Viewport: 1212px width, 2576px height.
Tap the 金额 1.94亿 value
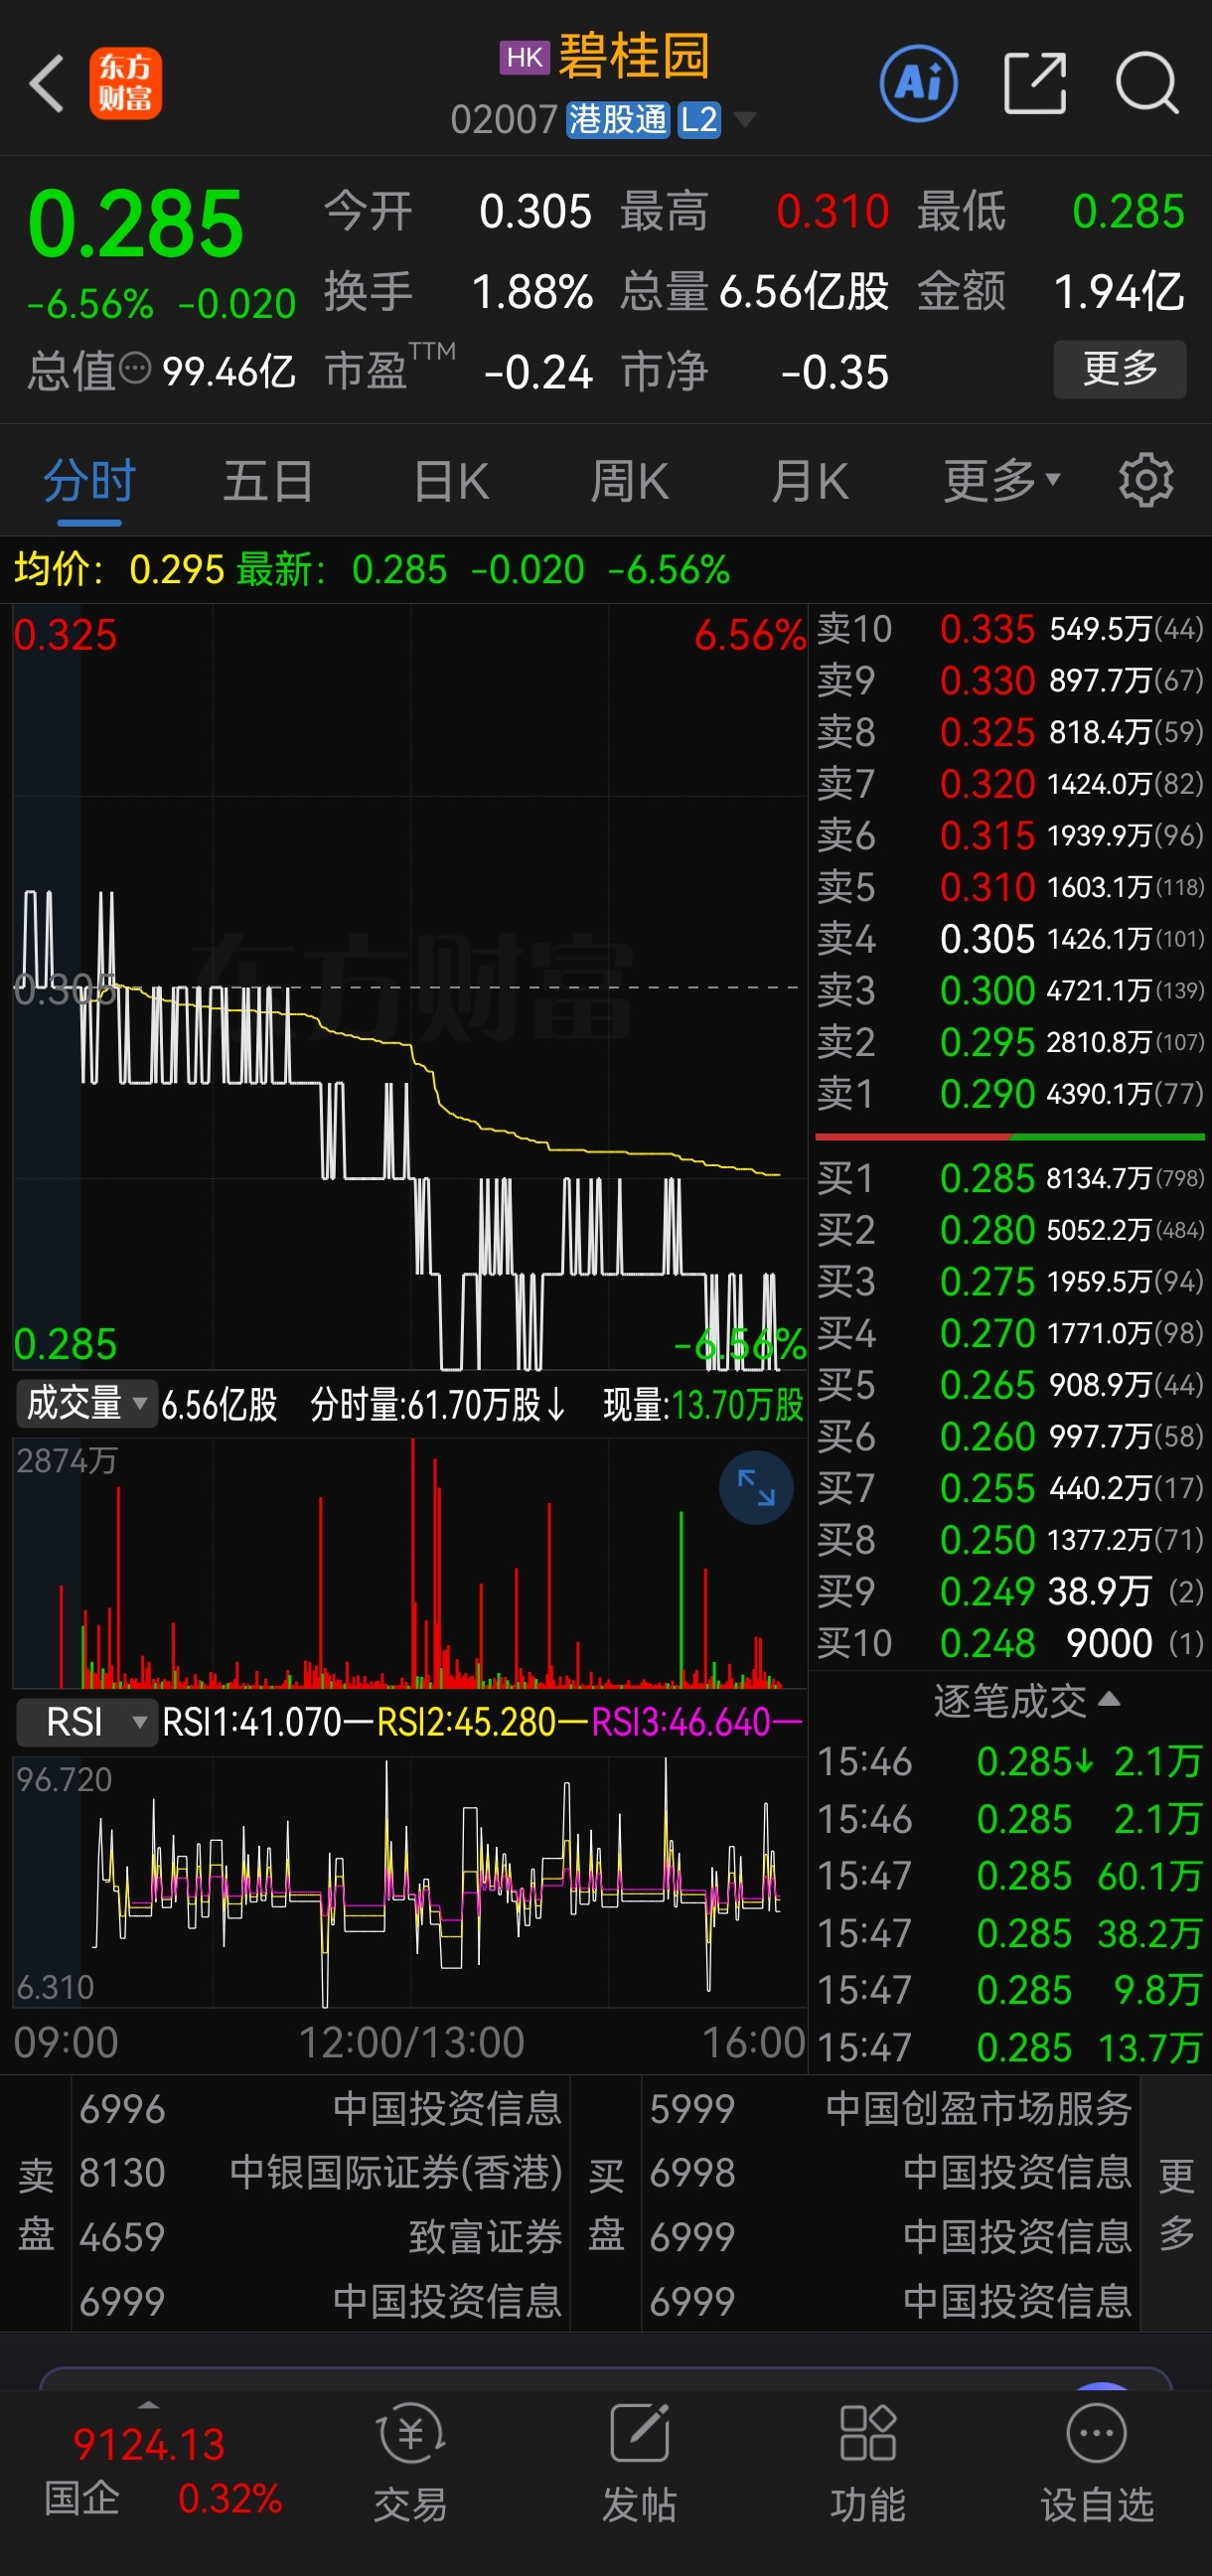[1120, 292]
